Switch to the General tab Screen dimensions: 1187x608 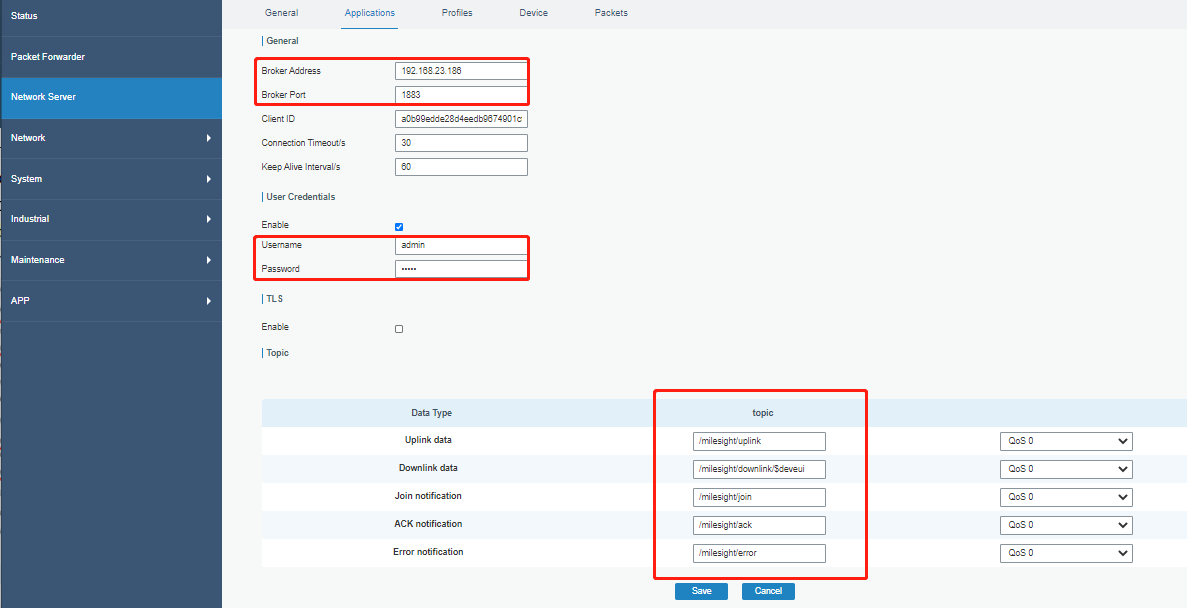click(281, 13)
